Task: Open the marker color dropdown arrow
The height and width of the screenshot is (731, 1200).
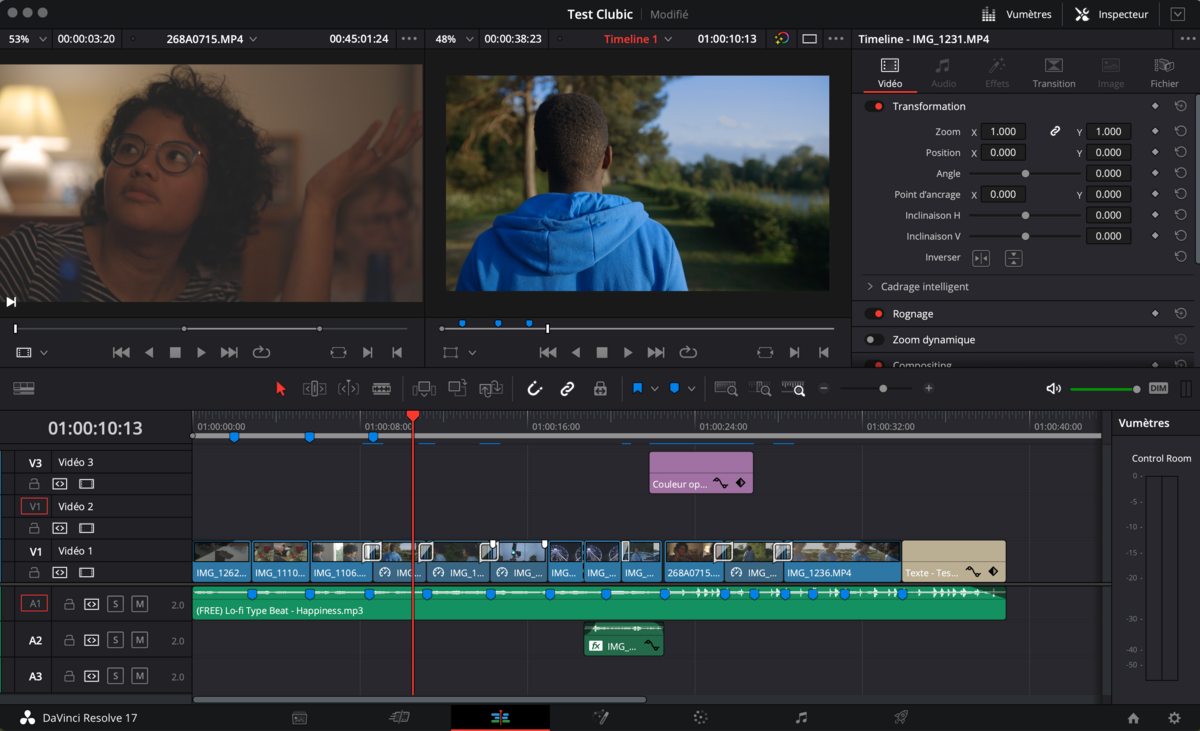Action: 691,389
